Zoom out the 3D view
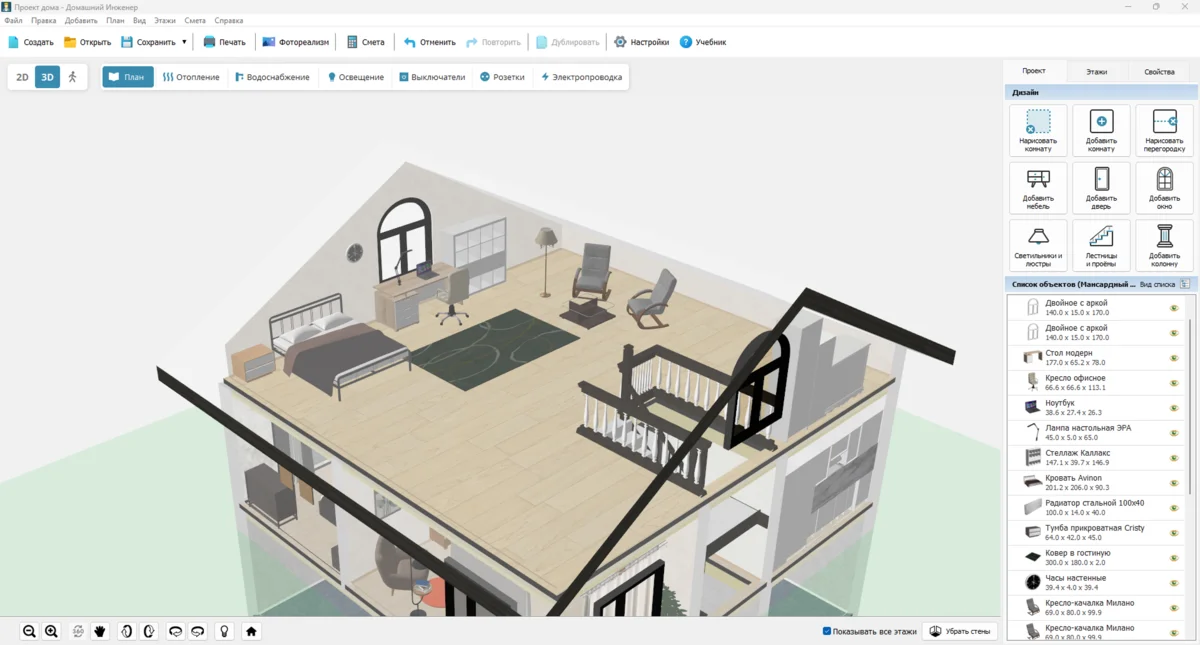This screenshot has height=645, width=1200. [x=29, y=631]
